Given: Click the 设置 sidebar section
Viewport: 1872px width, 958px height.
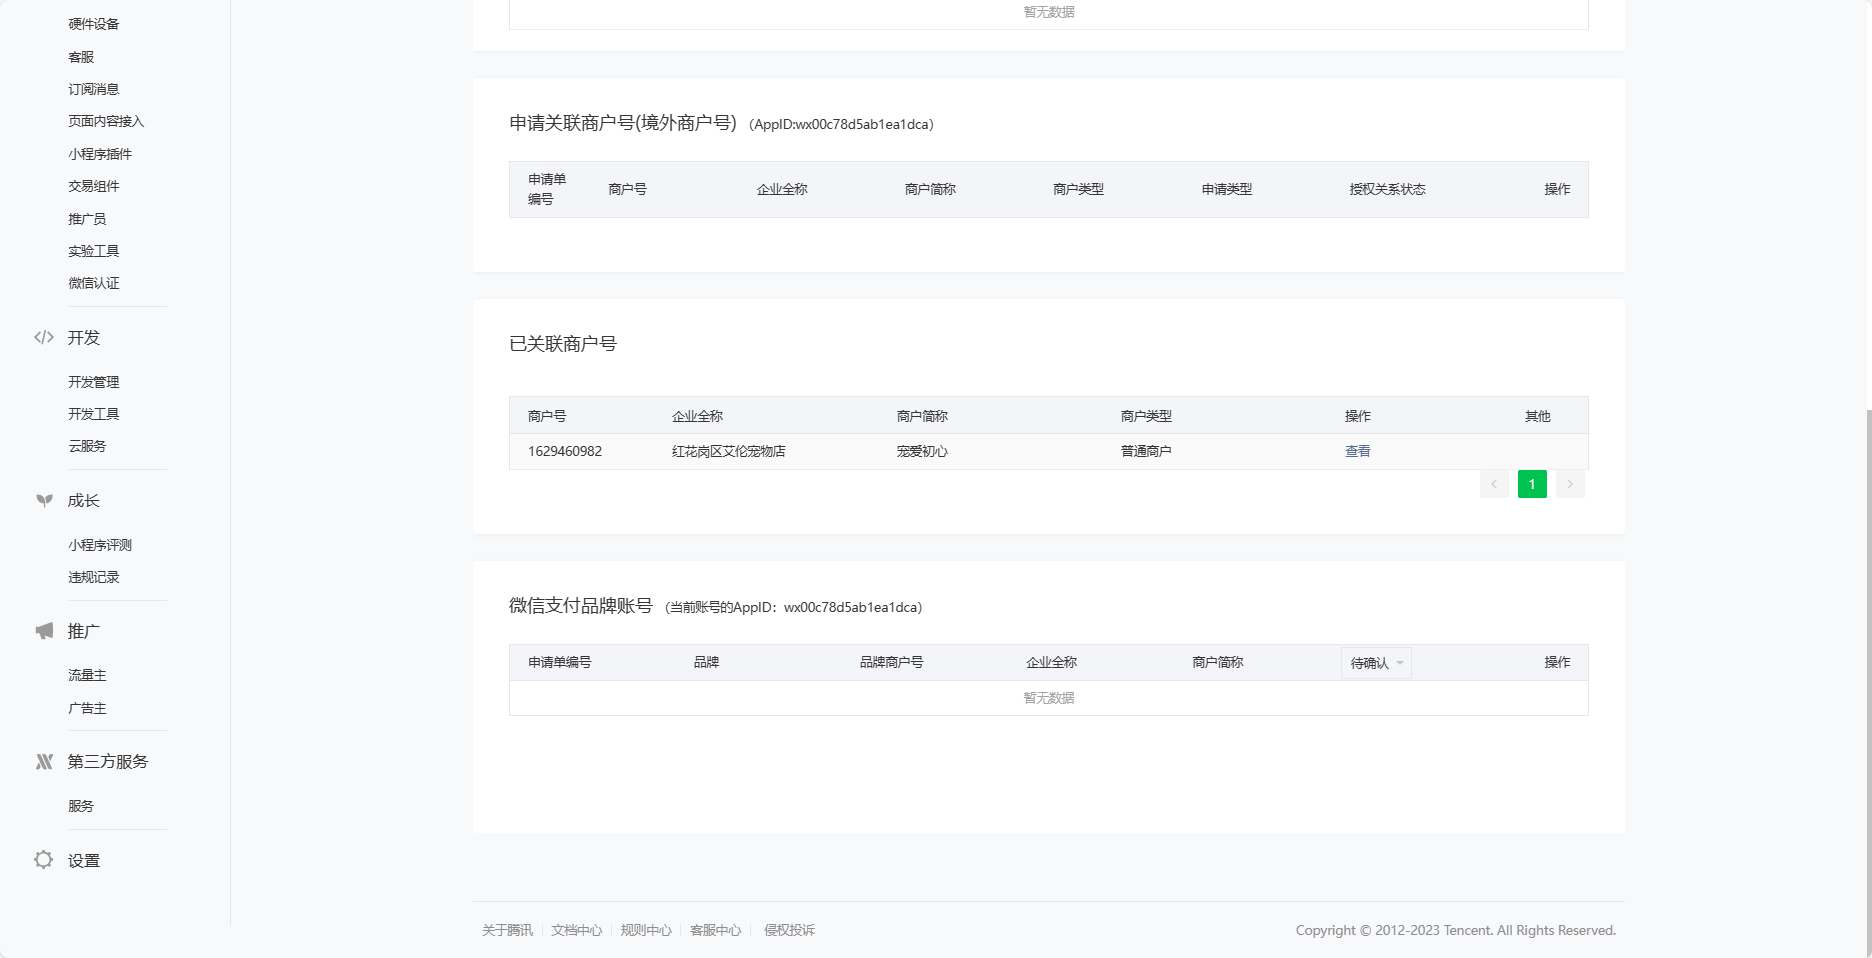Looking at the screenshot, I should tap(84, 861).
